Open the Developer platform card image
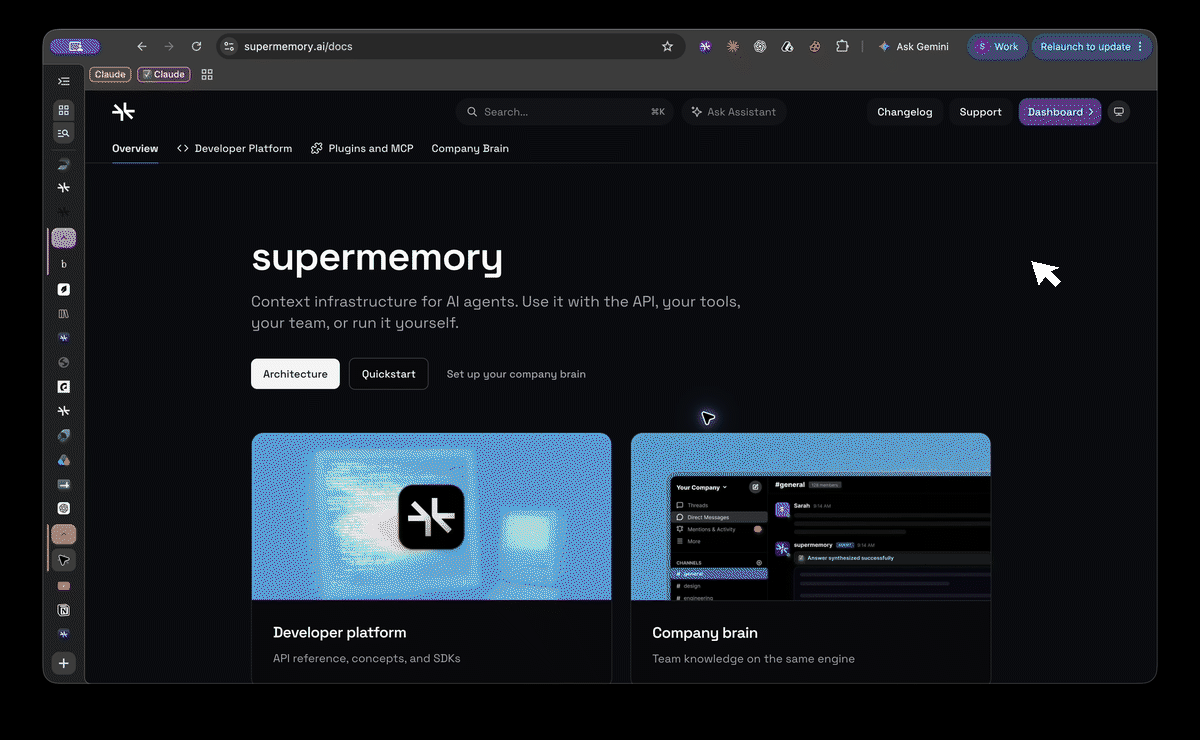The height and width of the screenshot is (740, 1200). click(431, 516)
